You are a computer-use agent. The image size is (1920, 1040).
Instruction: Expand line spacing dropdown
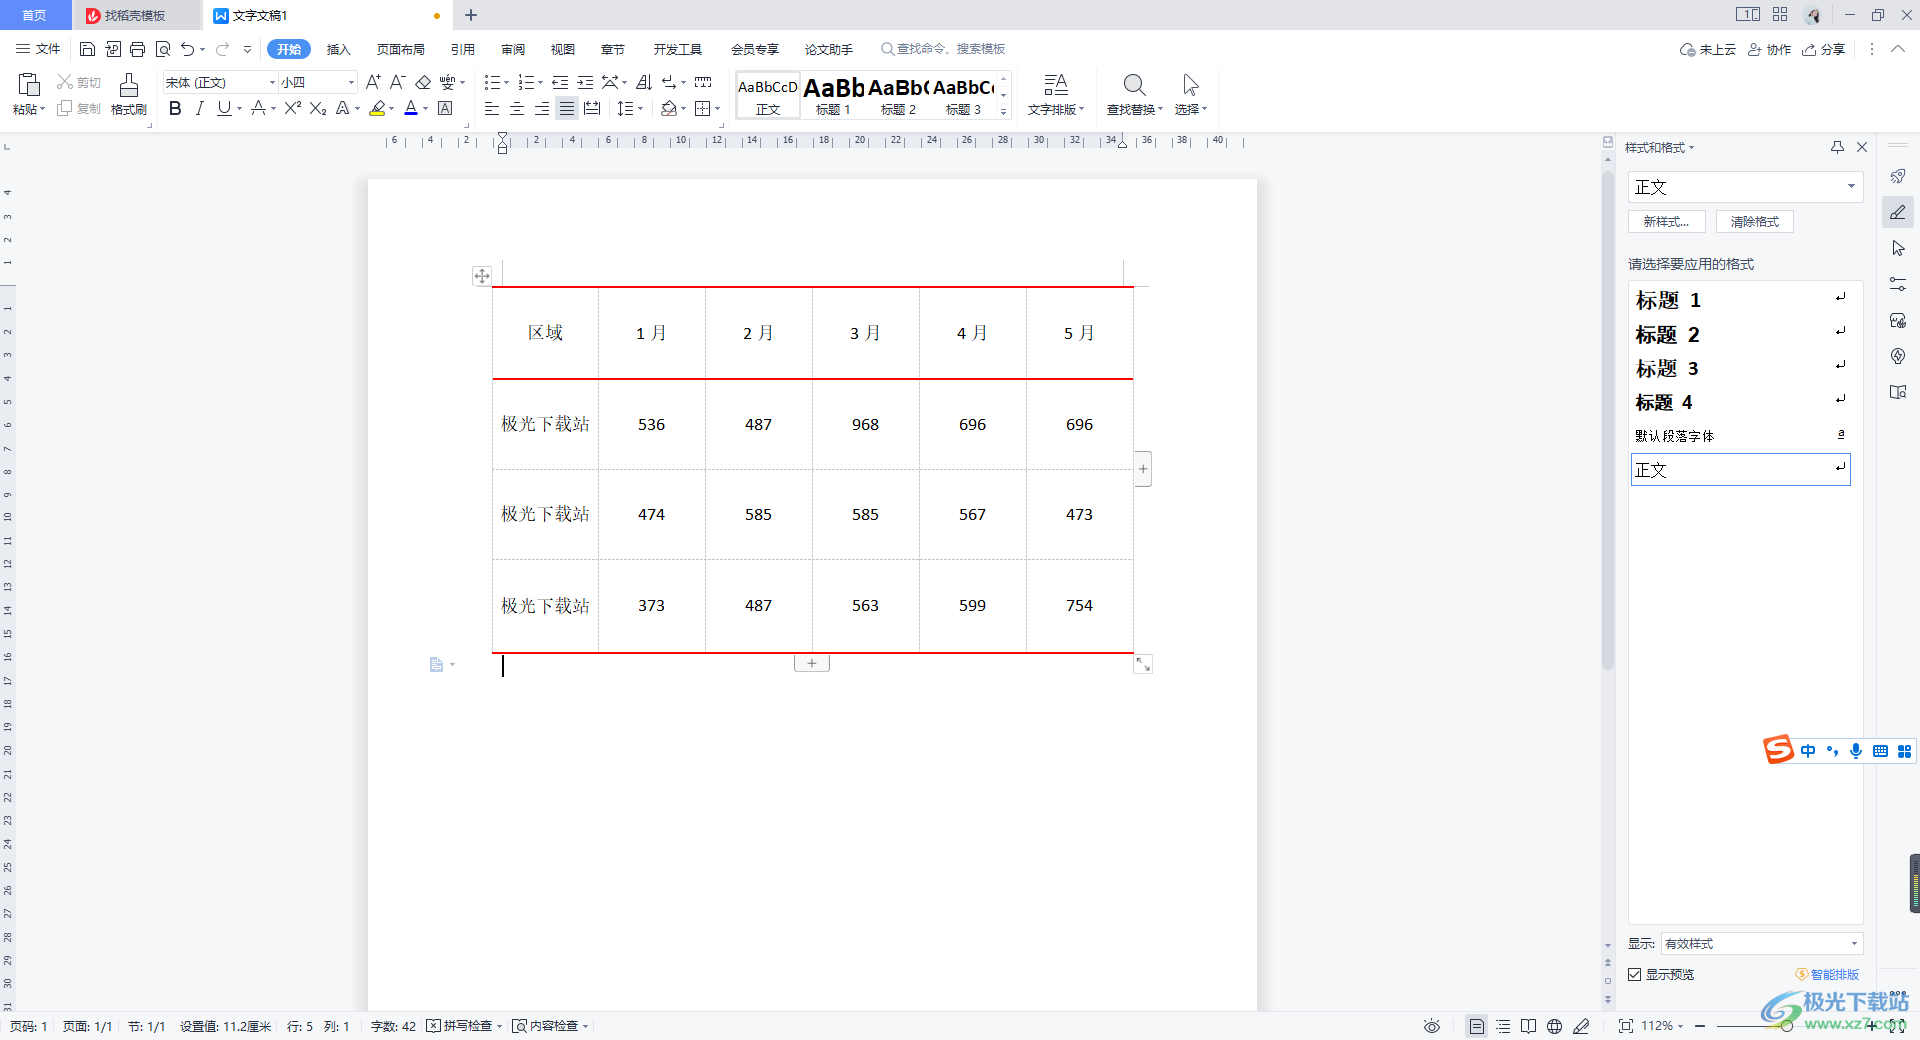point(640,108)
